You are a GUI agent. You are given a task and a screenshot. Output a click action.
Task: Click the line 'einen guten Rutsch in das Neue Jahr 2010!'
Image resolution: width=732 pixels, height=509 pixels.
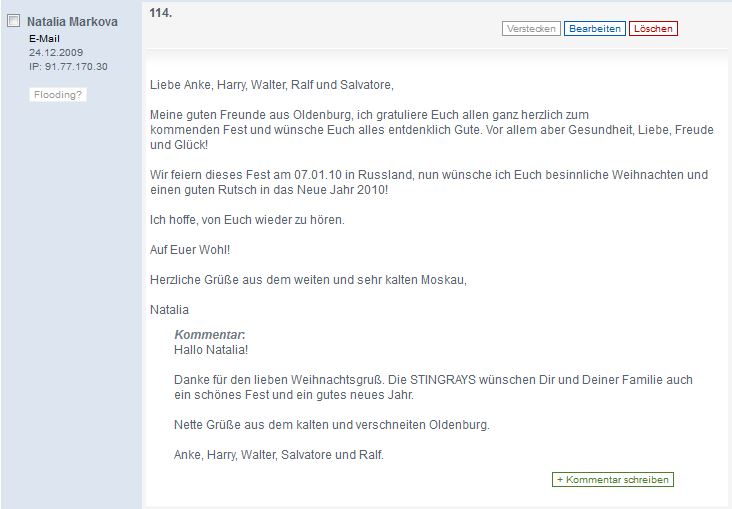[x=269, y=190]
